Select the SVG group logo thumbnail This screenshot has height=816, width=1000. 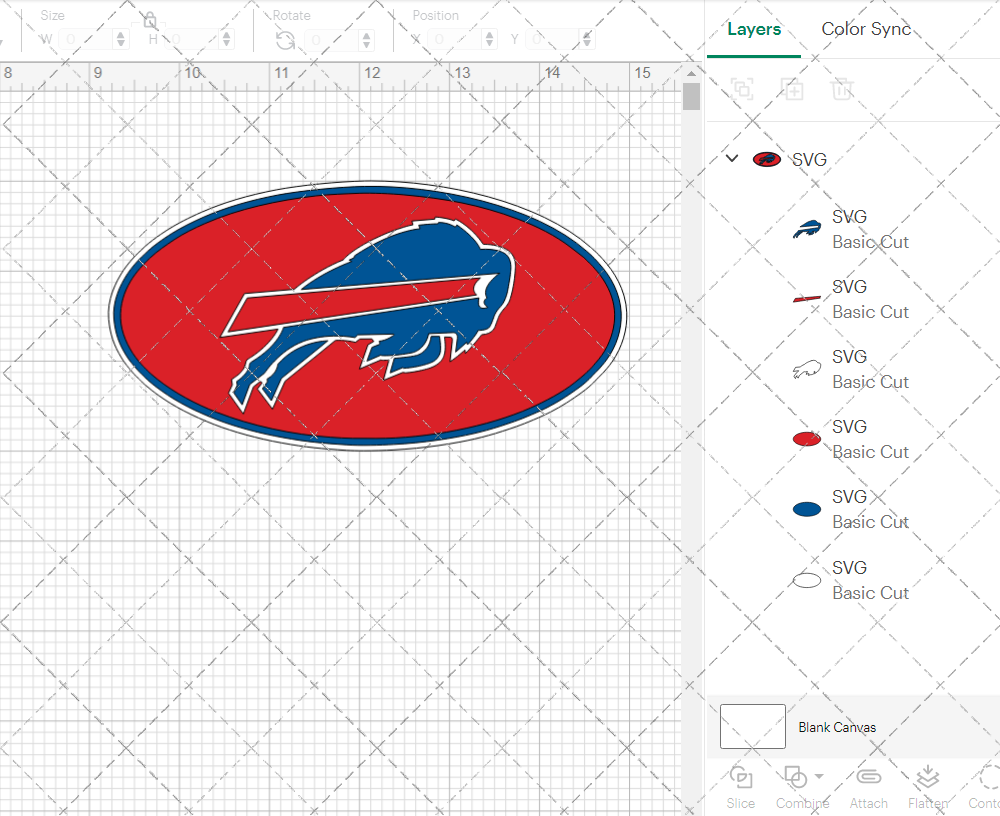click(767, 159)
